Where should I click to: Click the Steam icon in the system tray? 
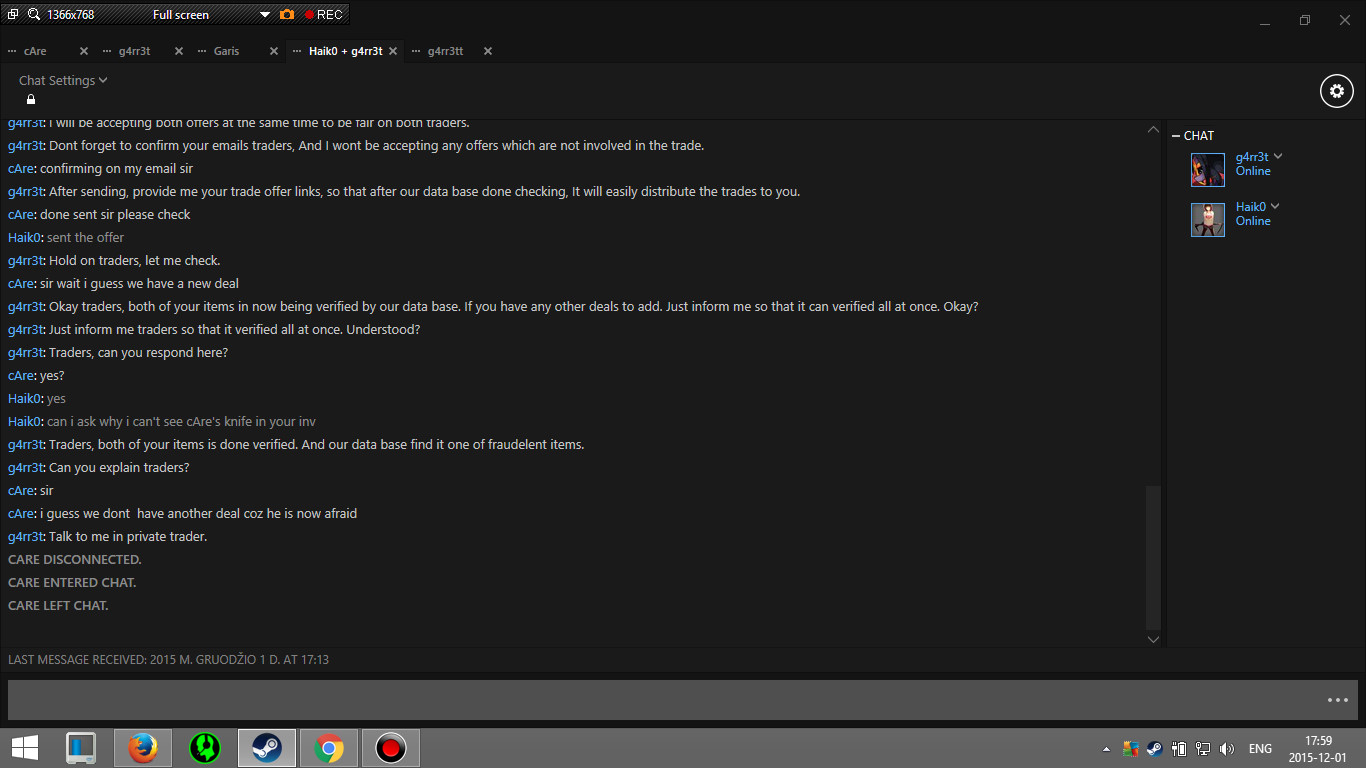[x=1154, y=749]
